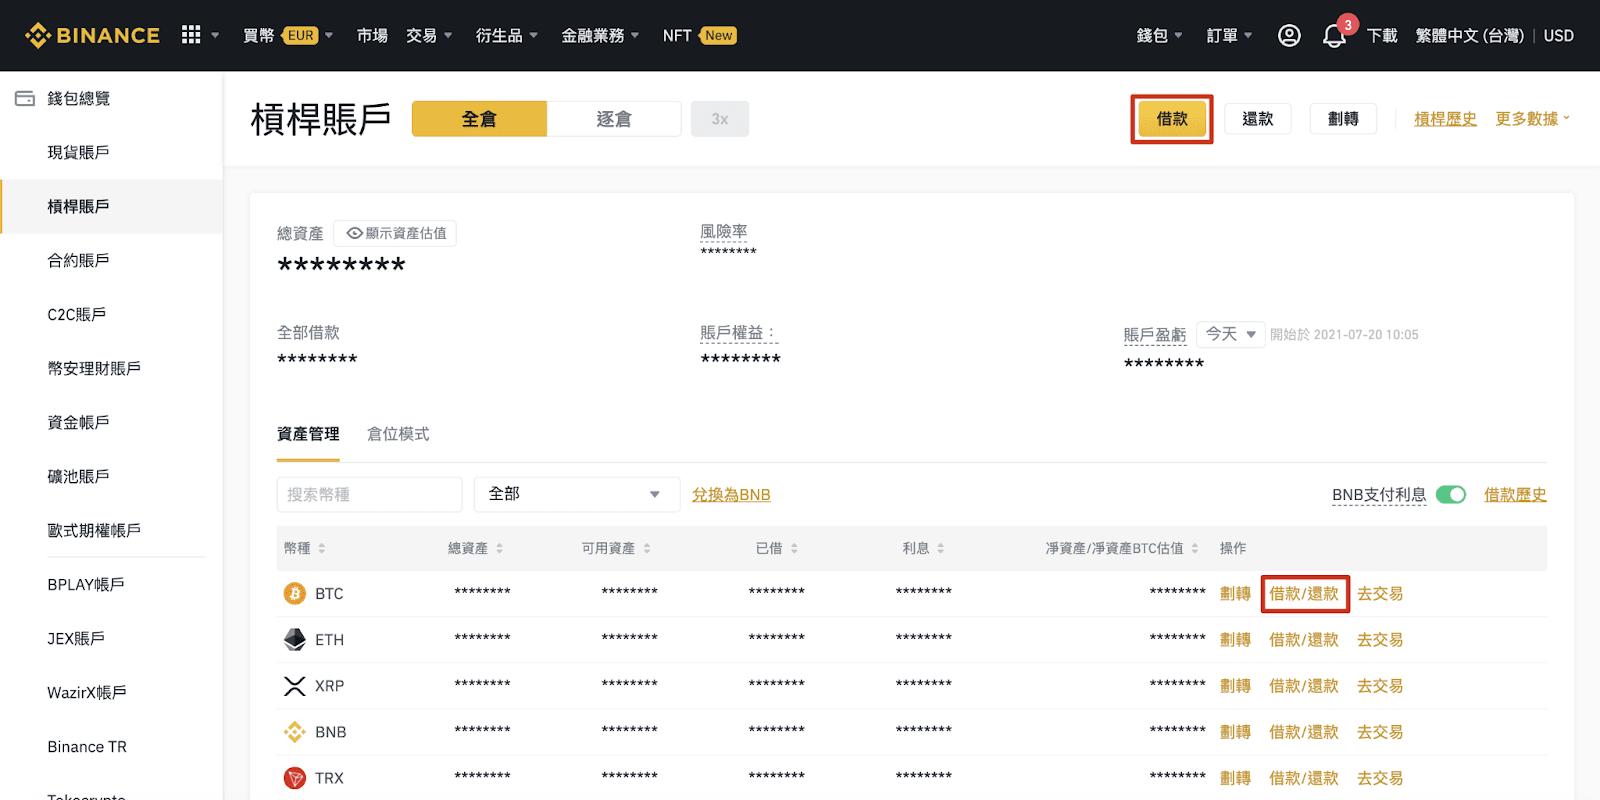This screenshot has width=1600, height=800.
Task: Open the user profile icon
Action: click(1289, 35)
